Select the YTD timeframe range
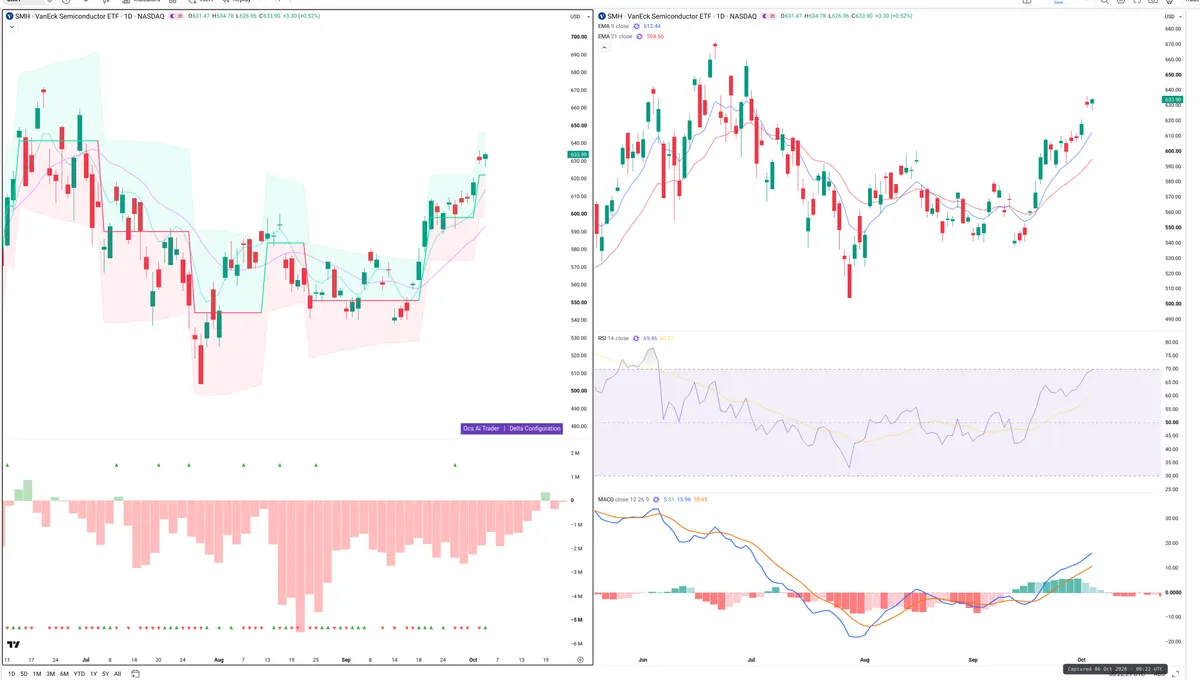This screenshot has width=1200, height=680. coord(79,674)
